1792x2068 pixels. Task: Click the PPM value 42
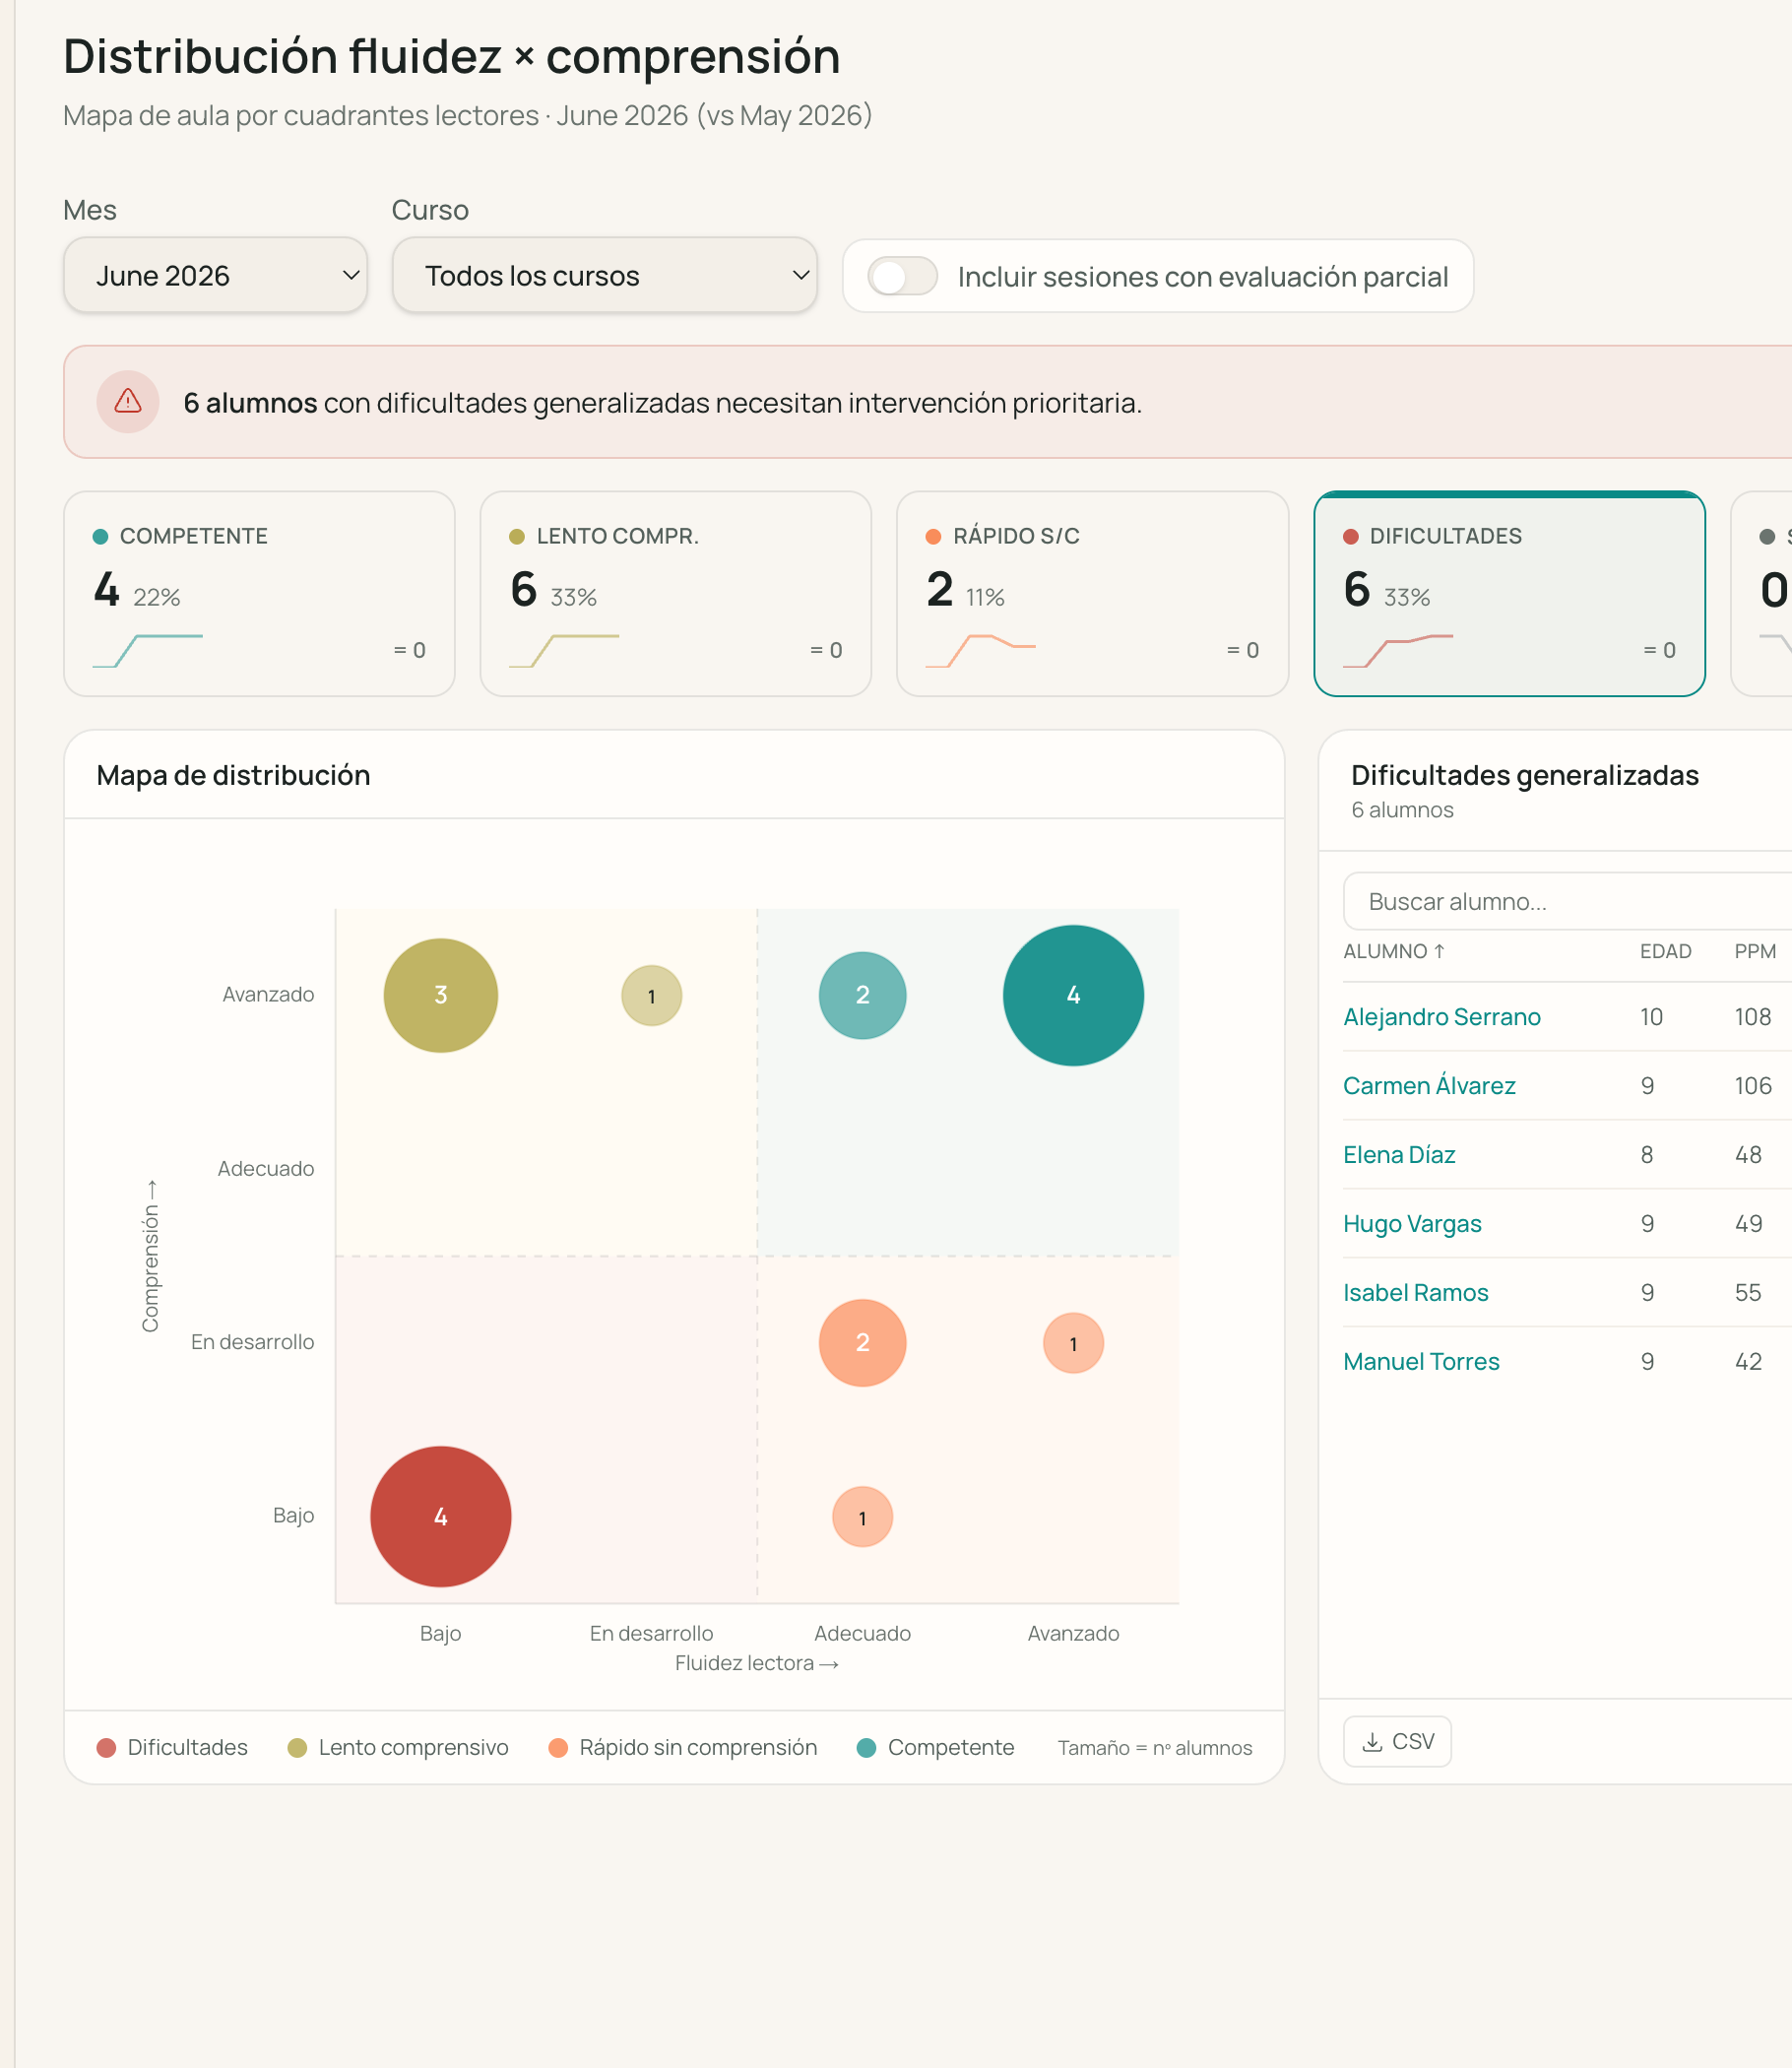pyautogui.click(x=1748, y=1361)
